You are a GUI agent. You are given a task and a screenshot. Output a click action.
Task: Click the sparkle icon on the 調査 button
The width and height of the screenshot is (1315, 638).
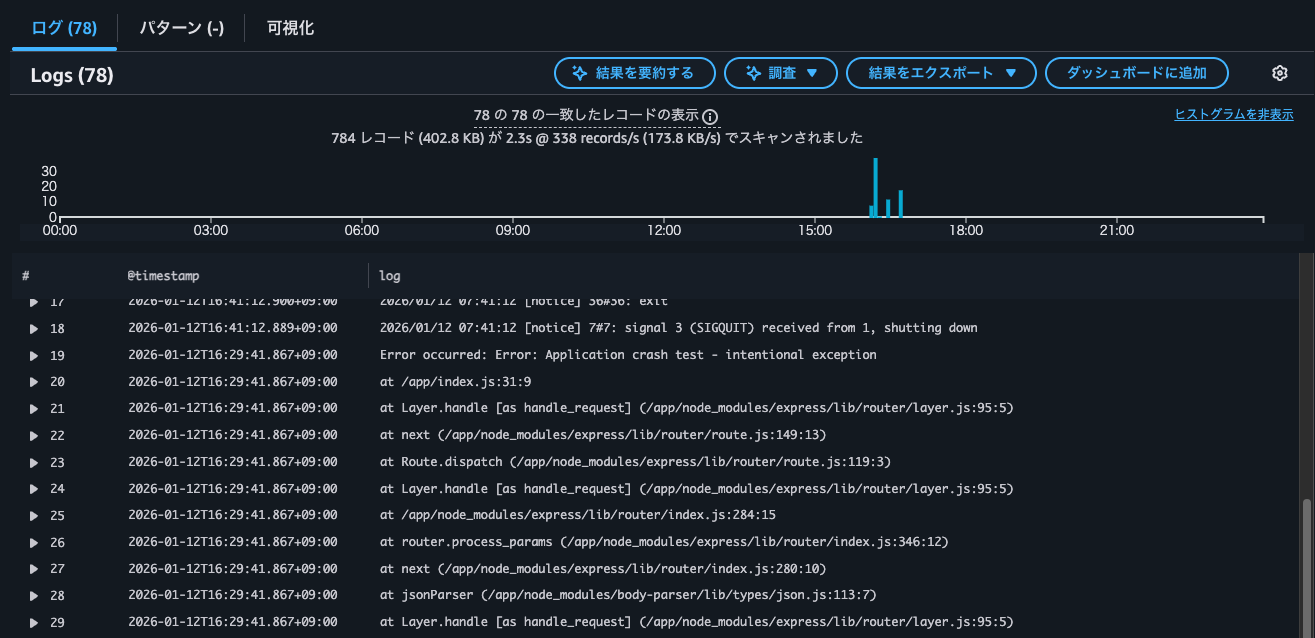point(754,72)
